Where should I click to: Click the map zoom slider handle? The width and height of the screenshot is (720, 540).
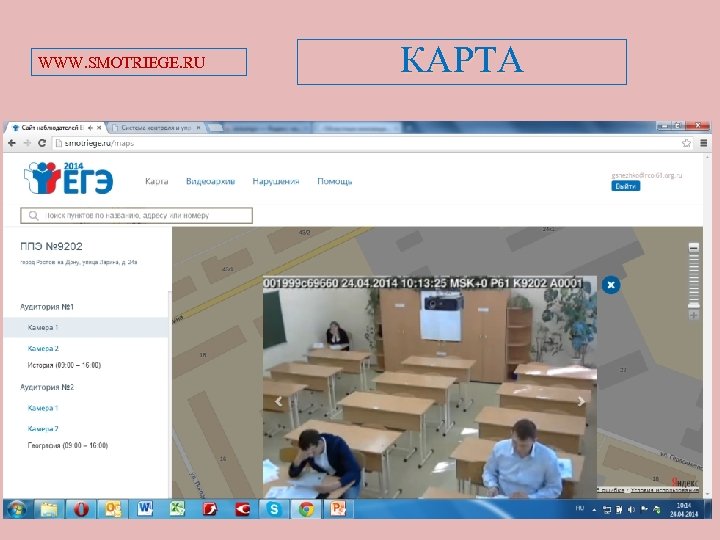(694, 305)
